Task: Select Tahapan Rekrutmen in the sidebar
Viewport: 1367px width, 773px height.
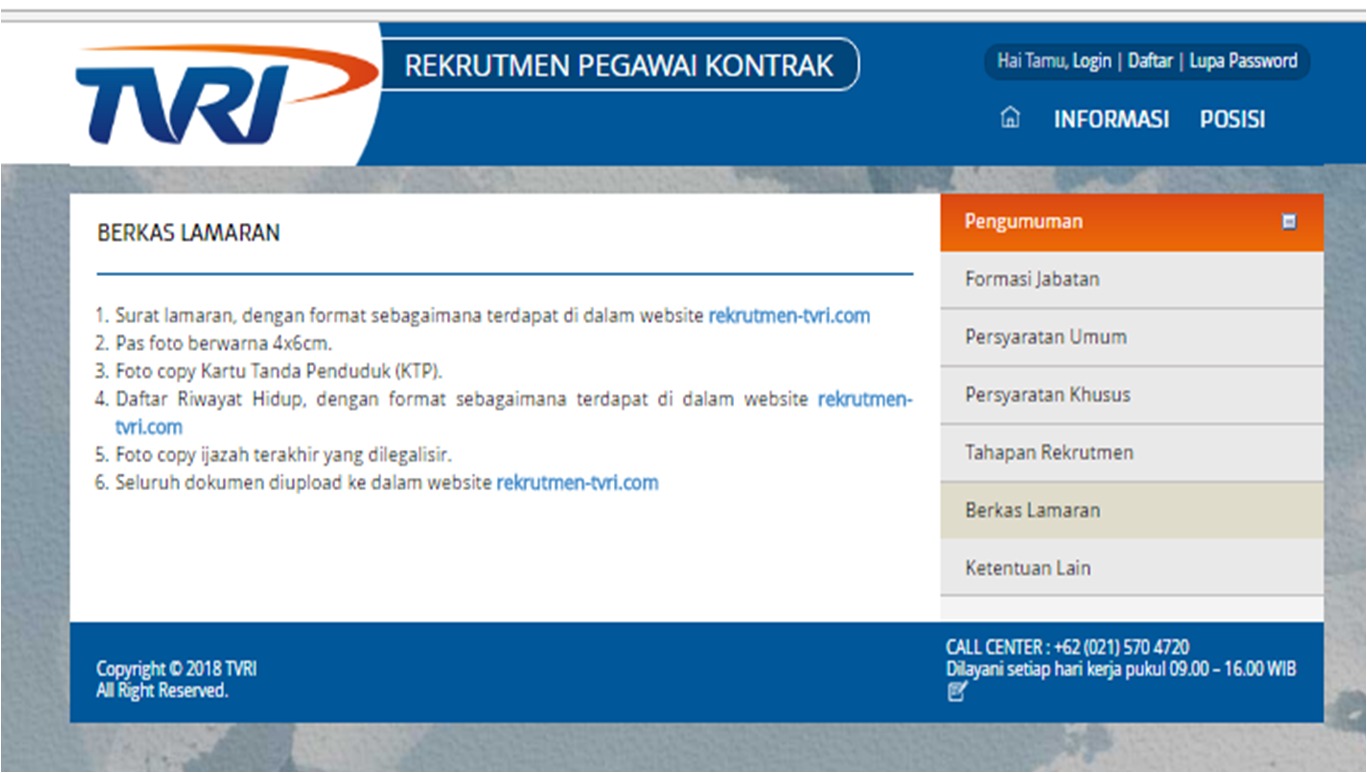Action: pos(1132,453)
